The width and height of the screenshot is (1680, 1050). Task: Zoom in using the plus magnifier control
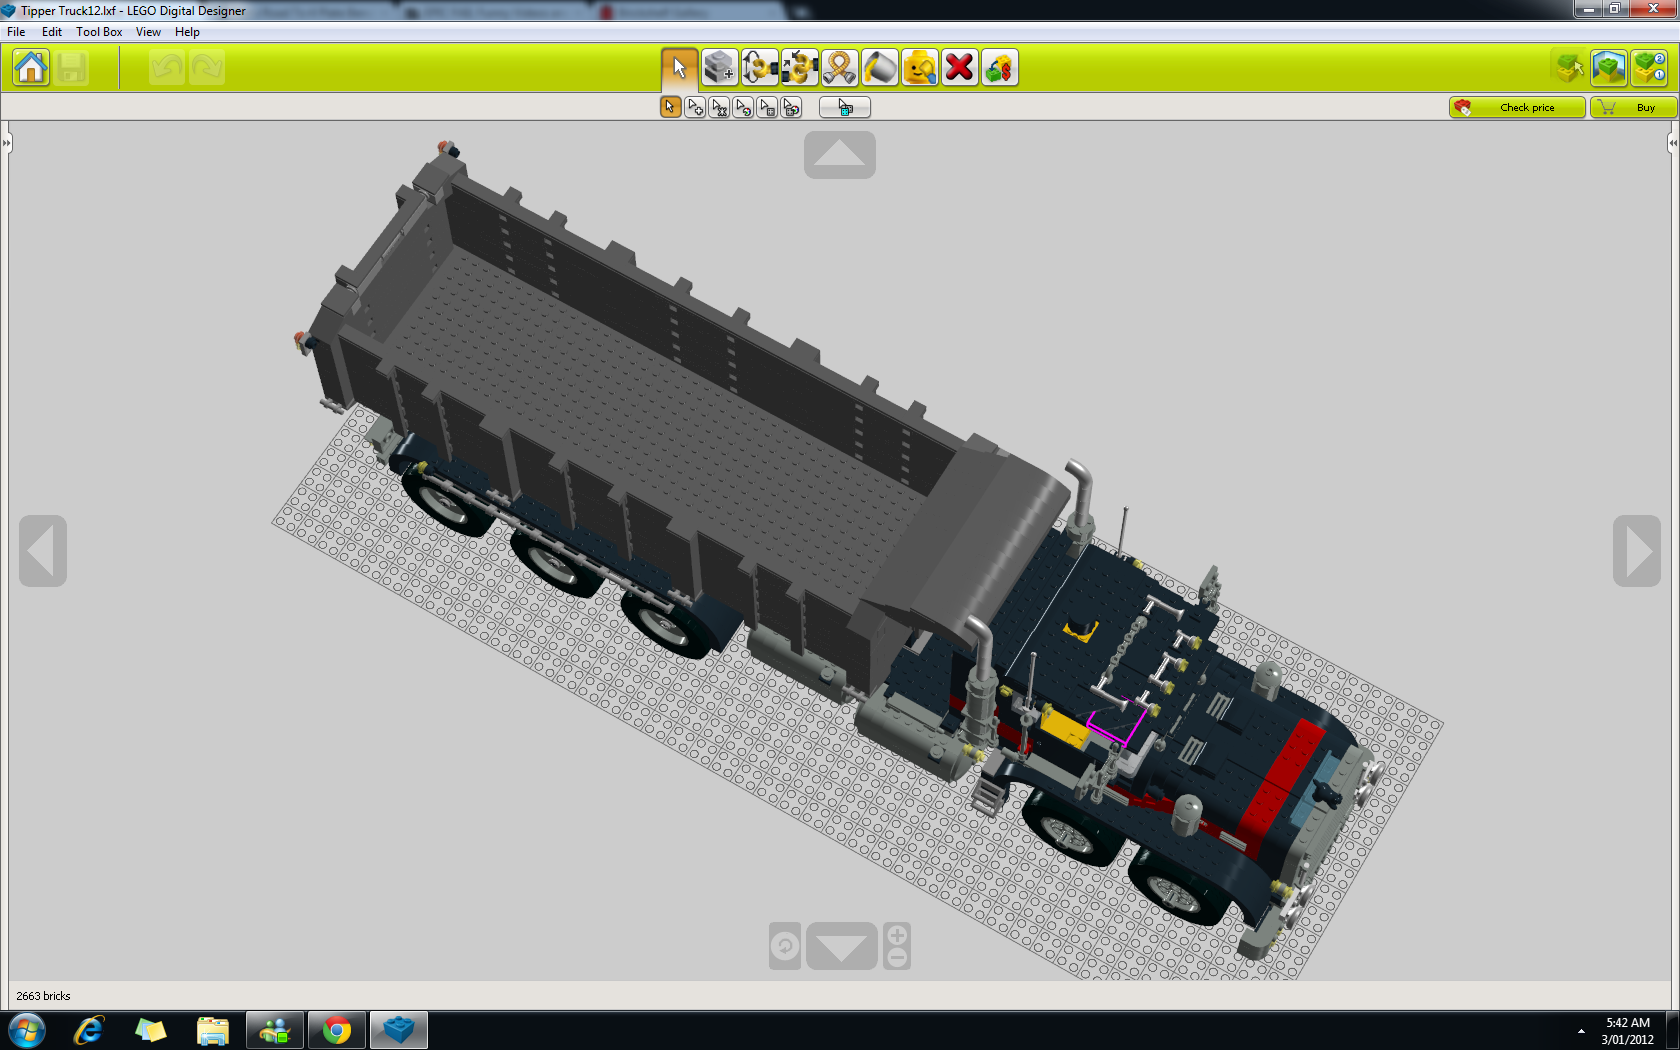896,937
